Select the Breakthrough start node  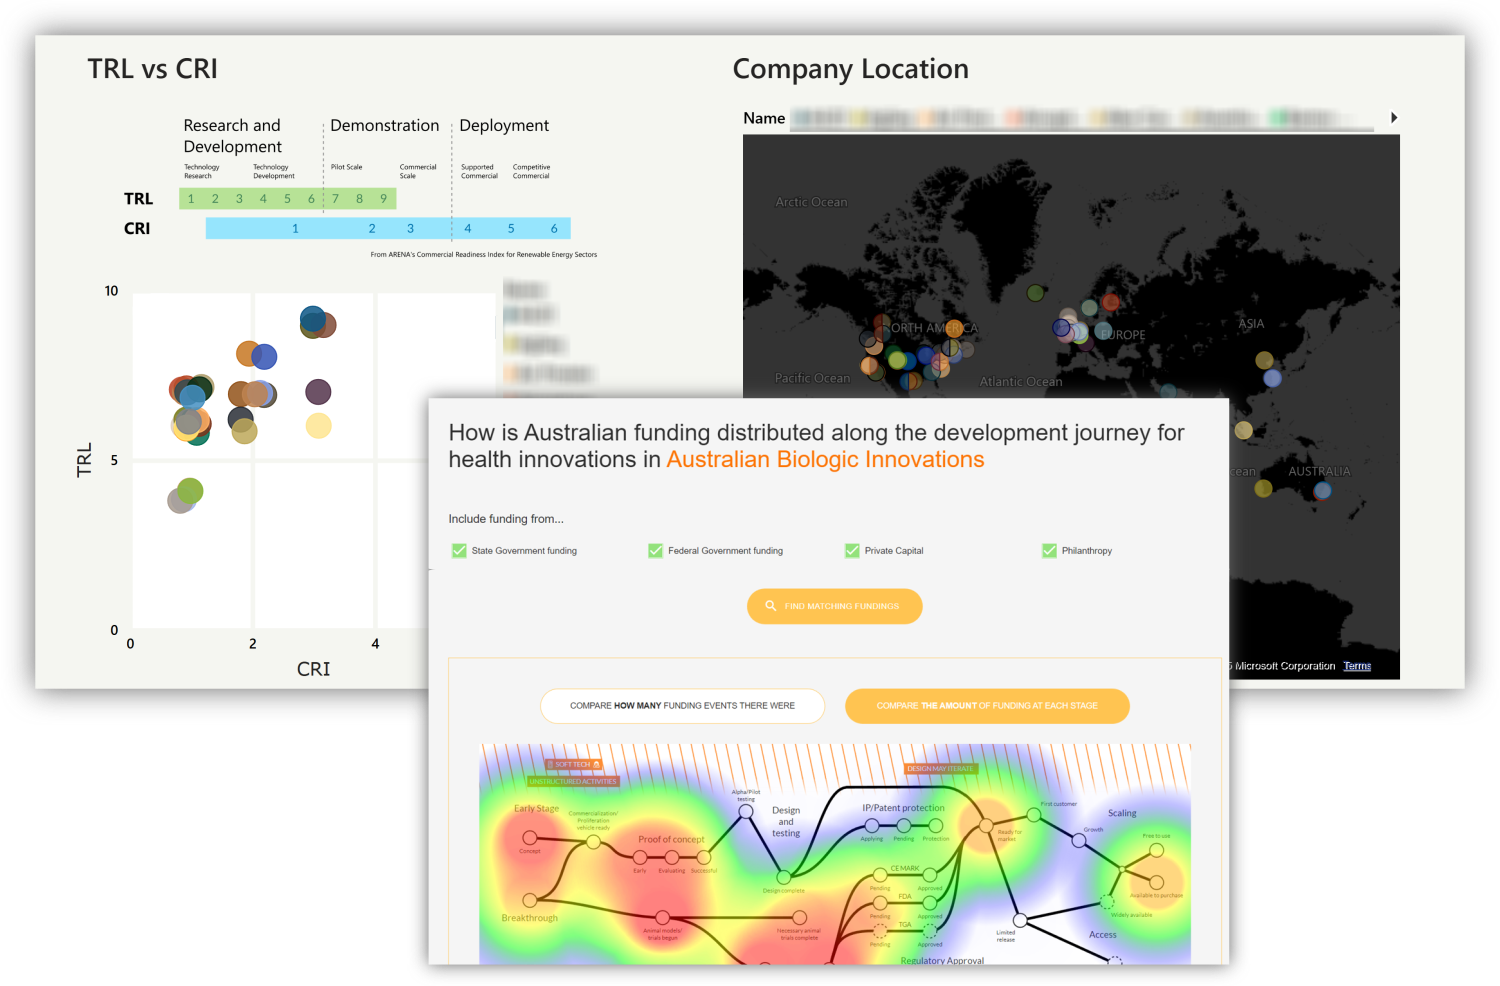(x=530, y=900)
